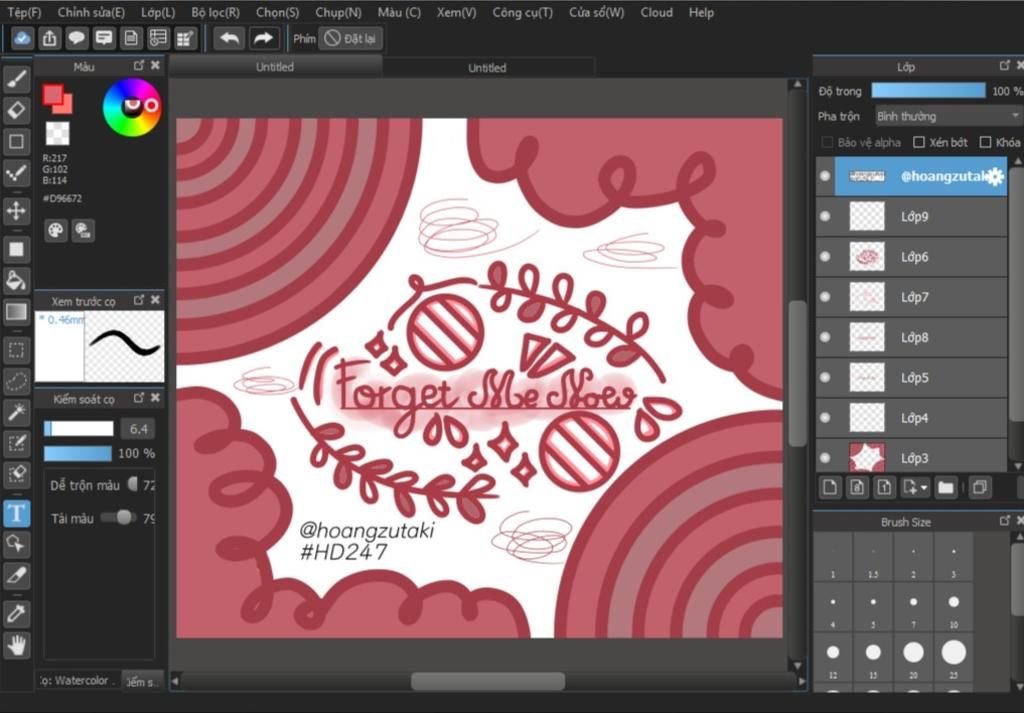This screenshot has height=713, width=1024.
Task: Close the Kiểm soát cọ panel
Action: tap(155, 398)
